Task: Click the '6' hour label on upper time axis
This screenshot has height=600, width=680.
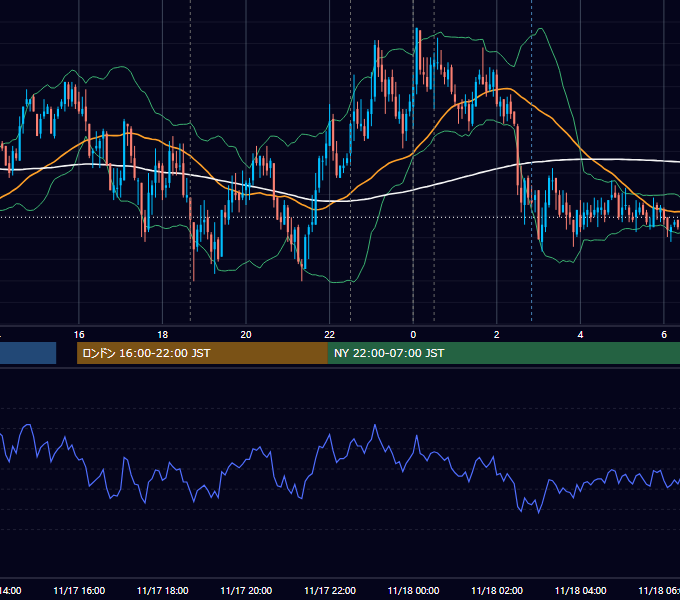Action: click(x=664, y=335)
